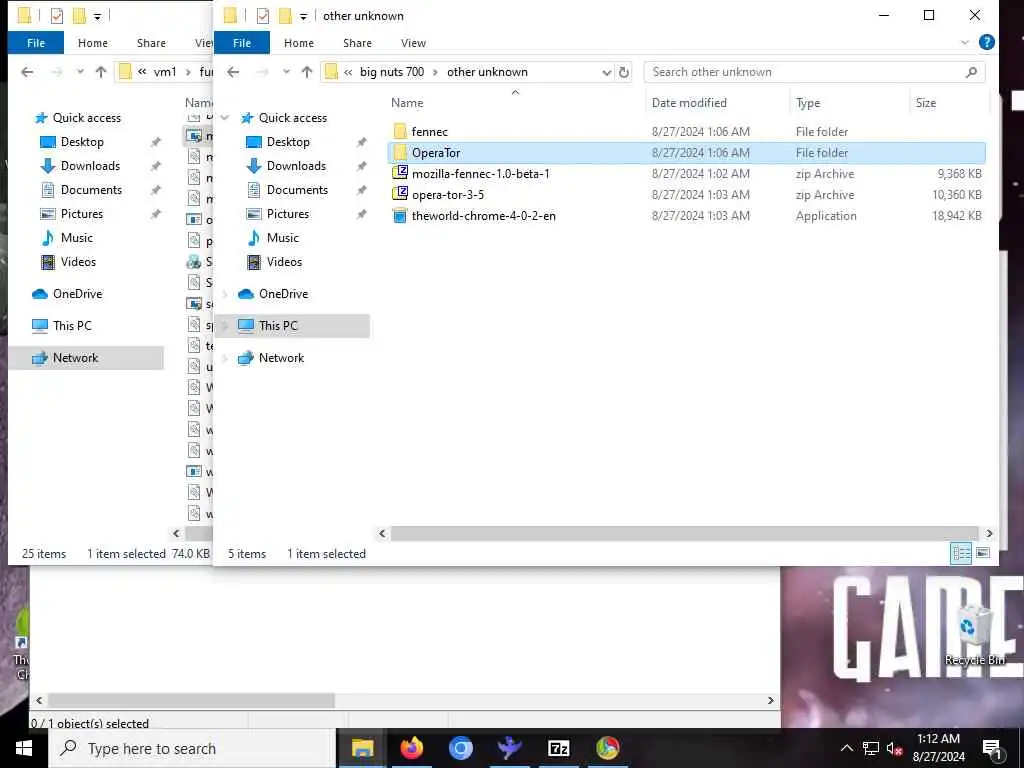Expand Network node in front window
Screen dimensions: 1024x768
[x=225, y=358]
